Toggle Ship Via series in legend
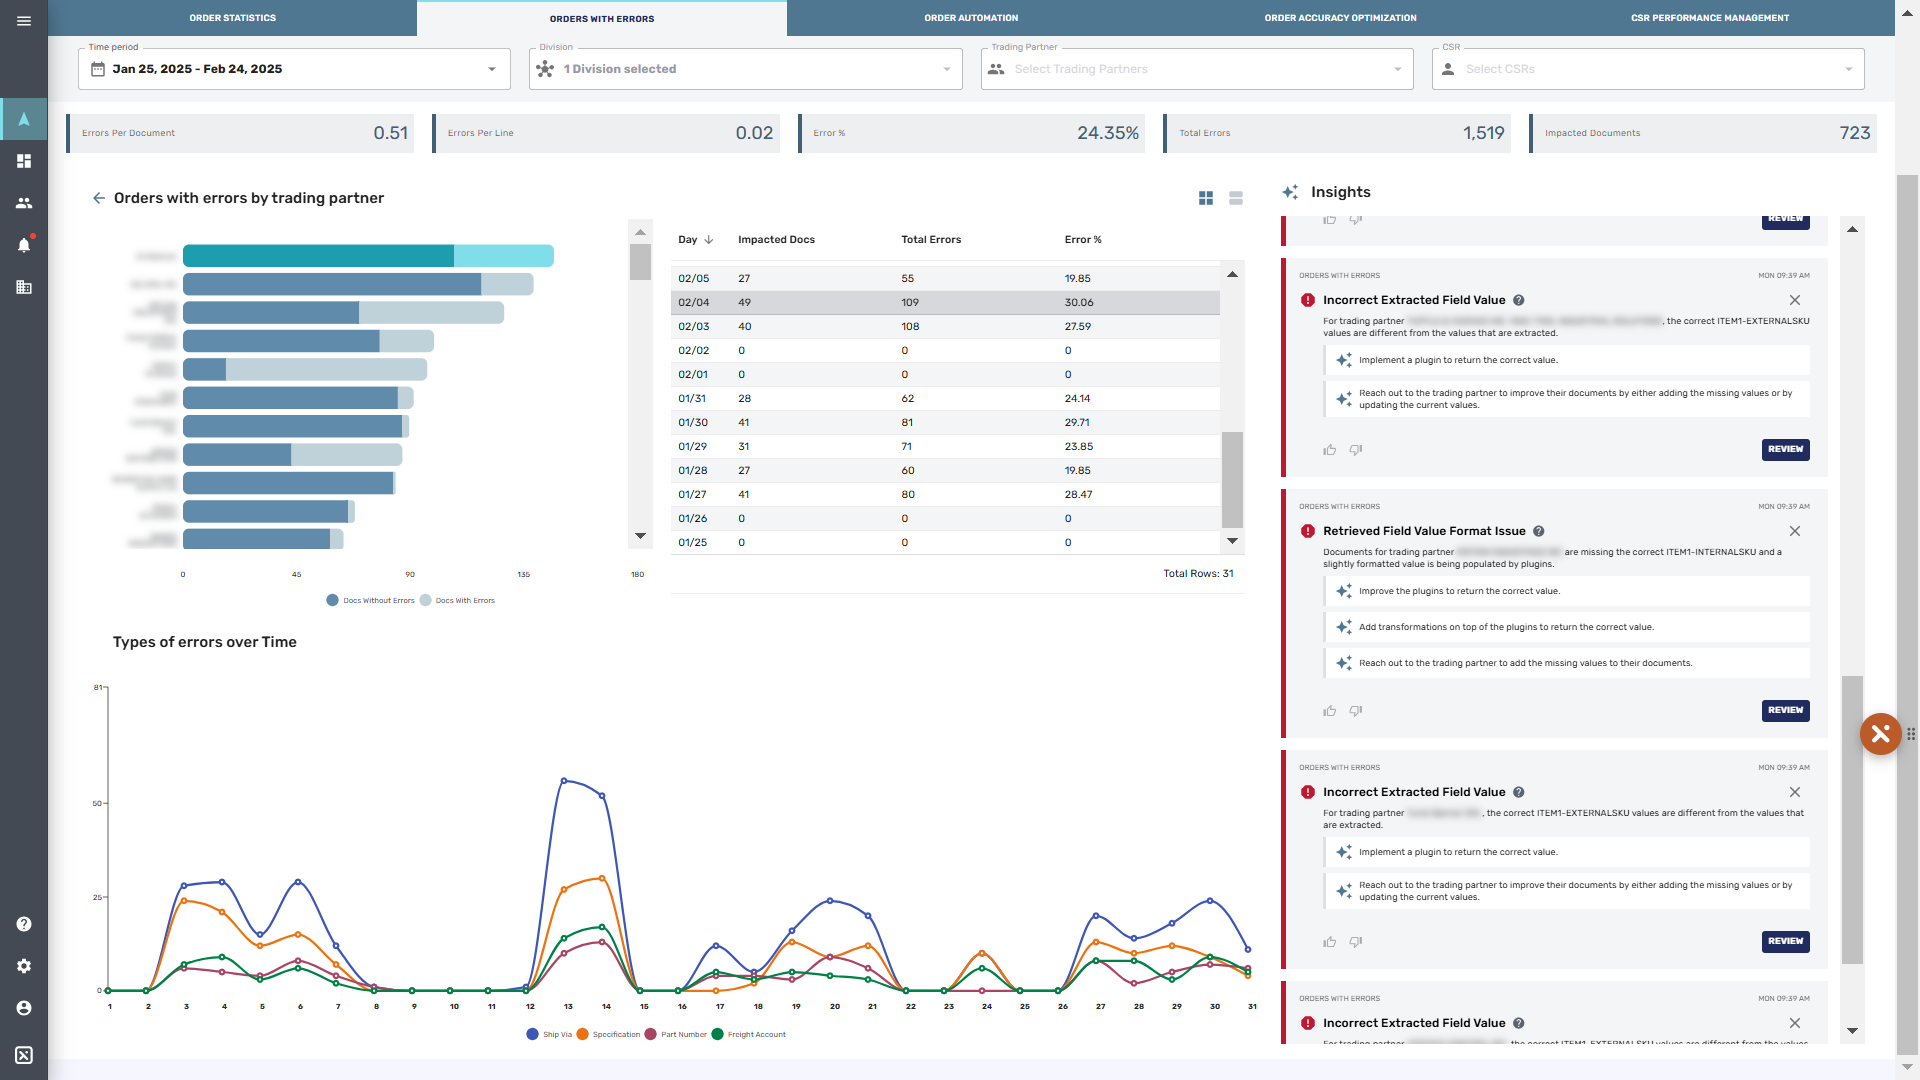This screenshot has width=1920, height=1080. pos(549,1034)
